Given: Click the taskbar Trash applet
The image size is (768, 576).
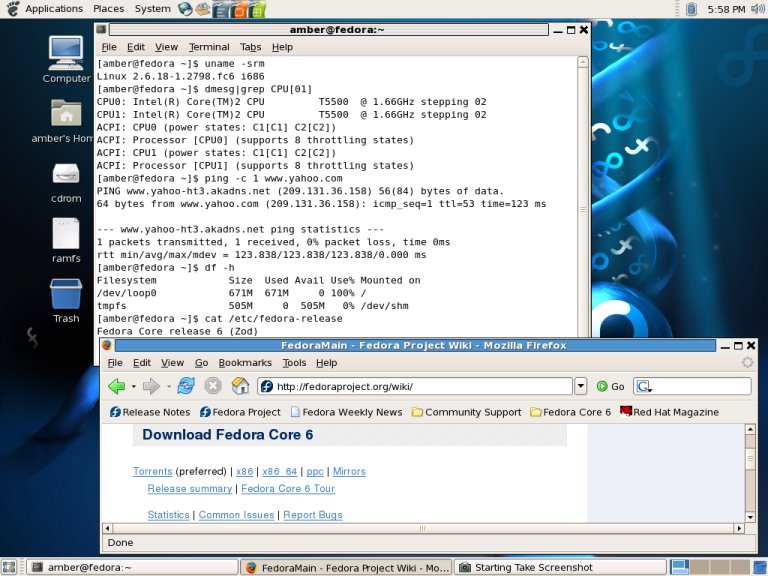Looking at the screenshot, I should click(x=758, y=567).
